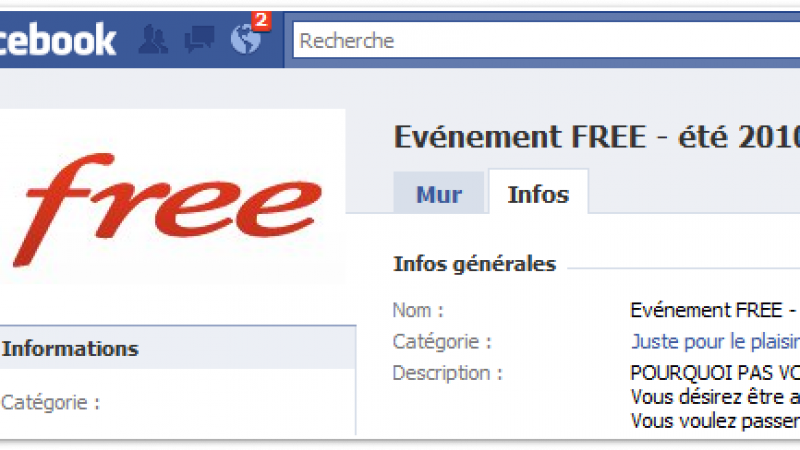Open the Juste pour le plaisir category link

click(715, 341)
